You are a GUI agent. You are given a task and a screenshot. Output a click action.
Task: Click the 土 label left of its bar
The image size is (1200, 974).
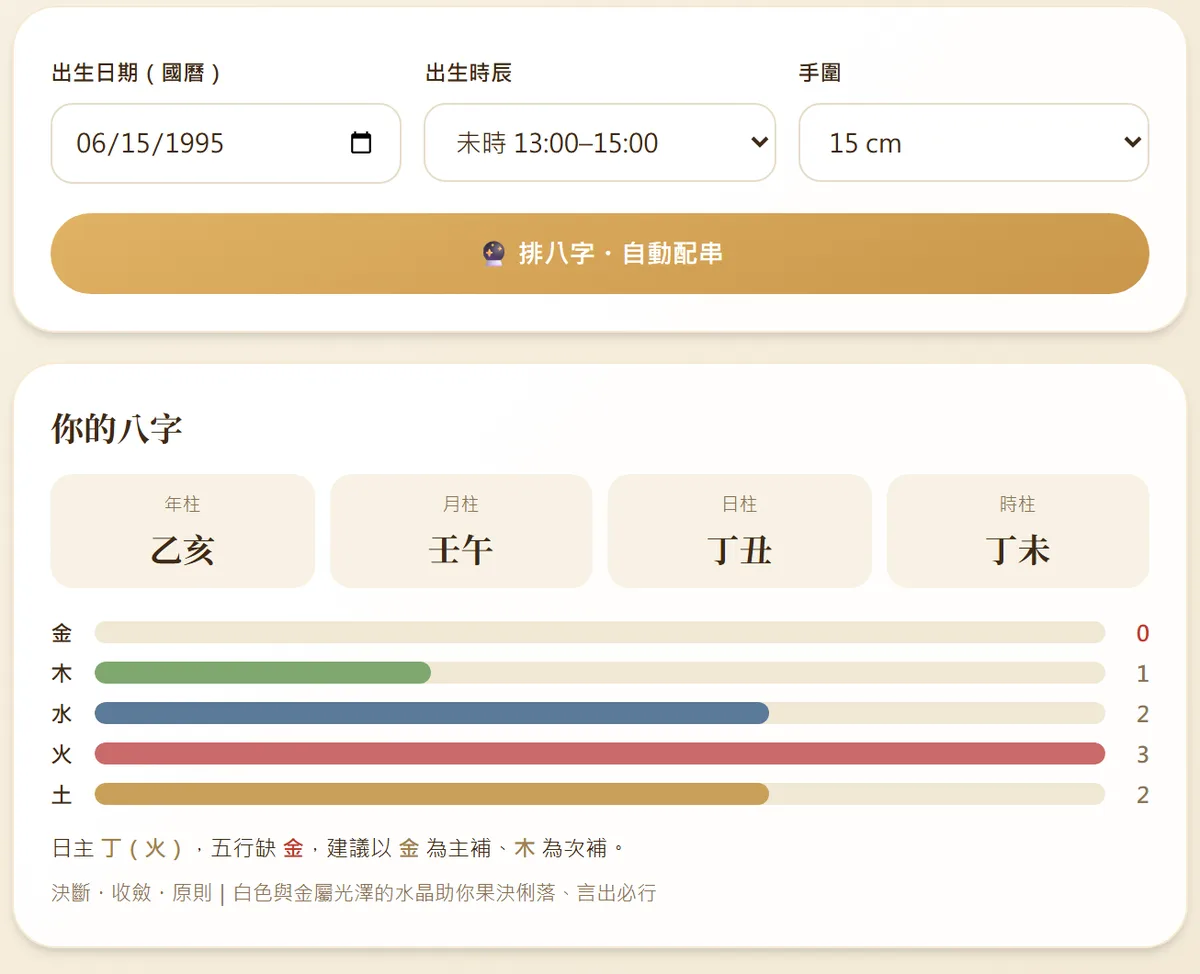point(62,795)
